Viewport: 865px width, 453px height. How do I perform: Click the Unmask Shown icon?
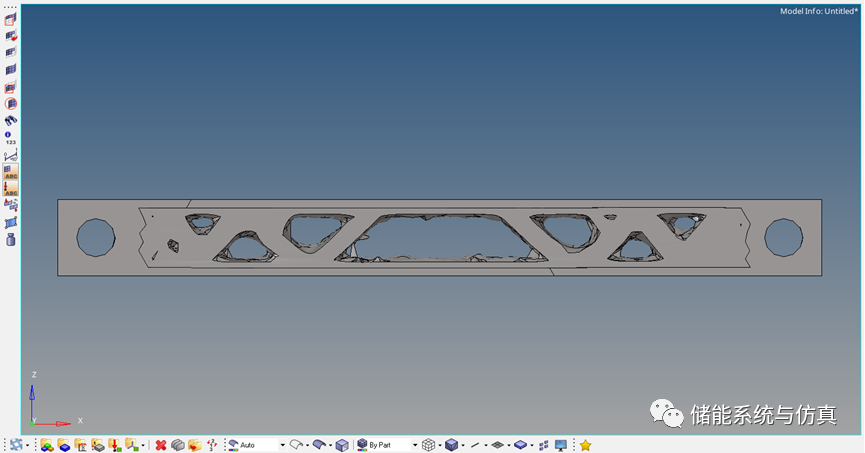tap(10, 87)
